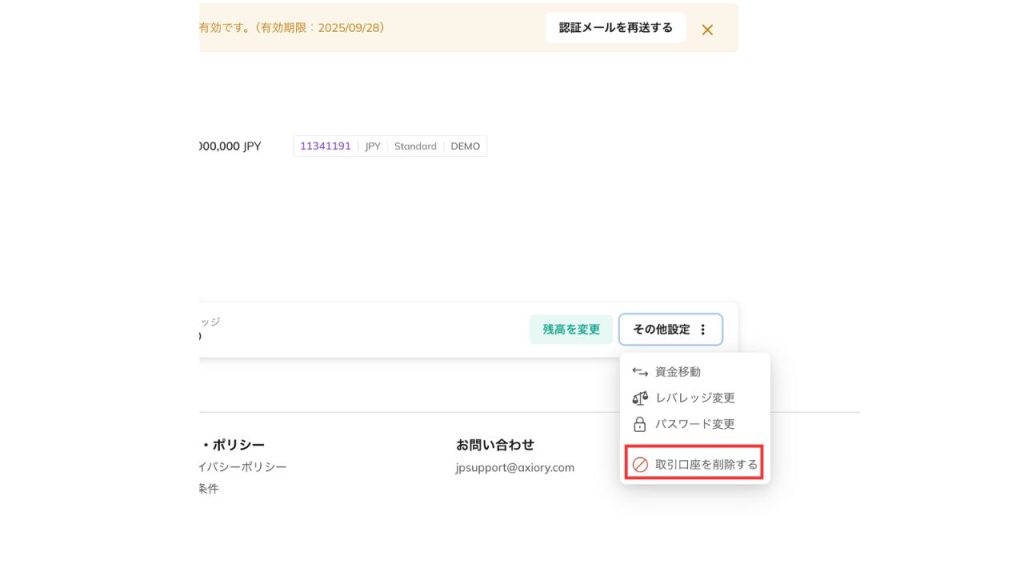
Task: Click the padlock icon for password change
Action: [x=640, y=424]
